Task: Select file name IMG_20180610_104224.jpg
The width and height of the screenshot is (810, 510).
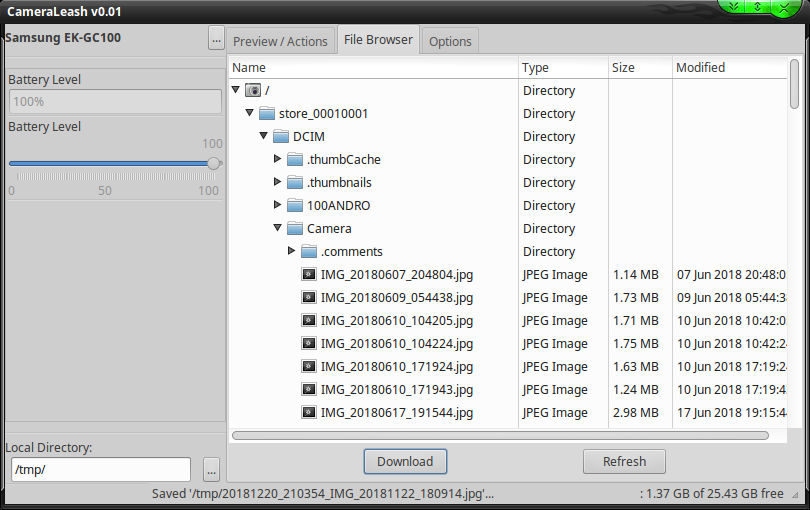Action: point(397,344)
